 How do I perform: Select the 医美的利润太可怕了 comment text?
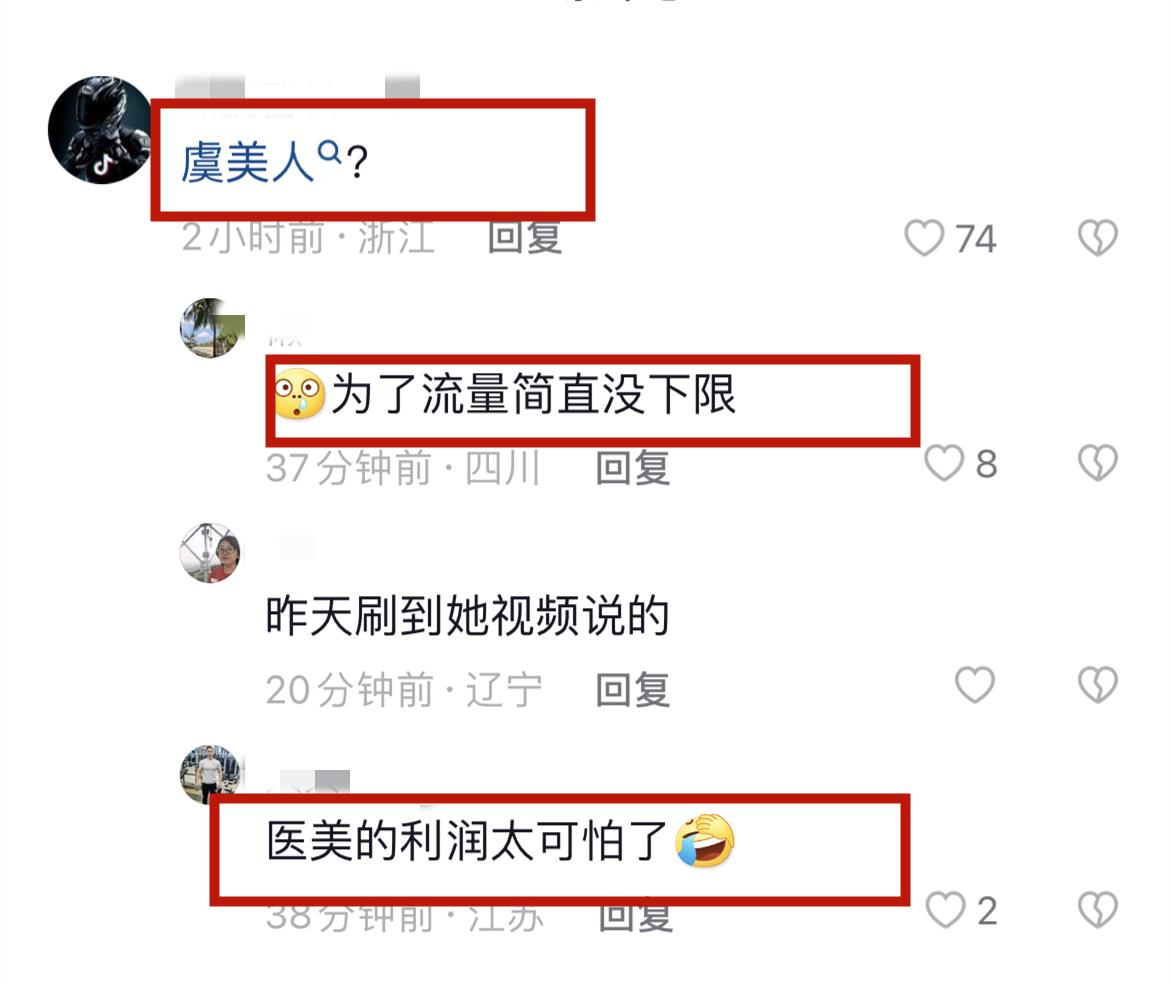click(467, 841)
